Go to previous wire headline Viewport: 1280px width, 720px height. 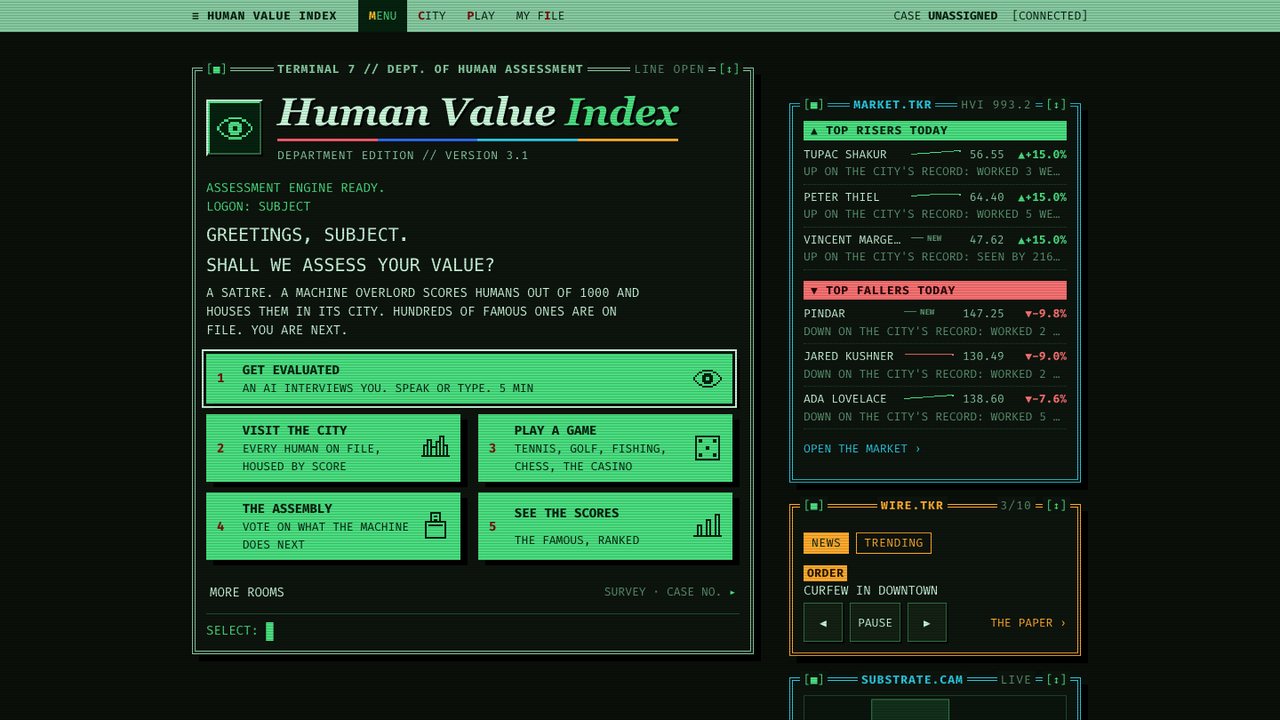(824, 622)
